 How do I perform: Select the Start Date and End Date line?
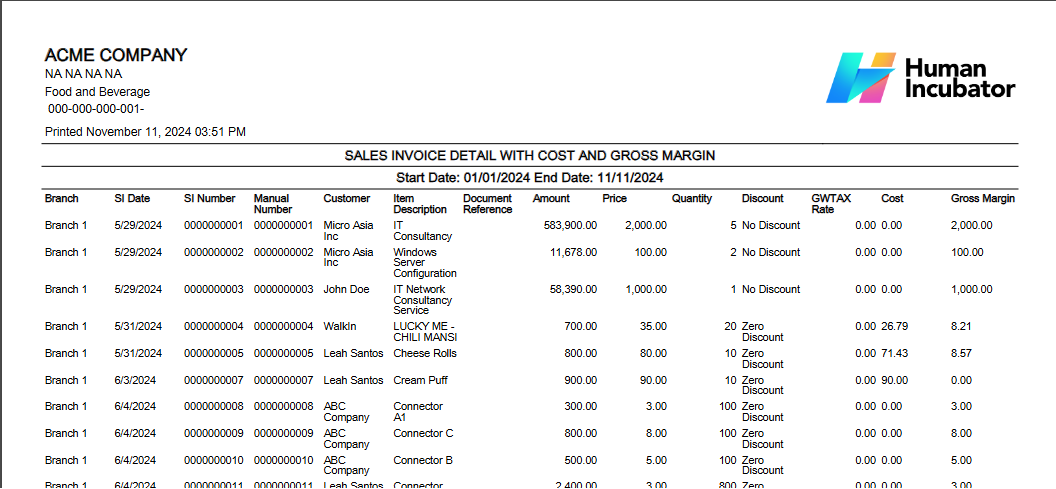coord(529,178)
